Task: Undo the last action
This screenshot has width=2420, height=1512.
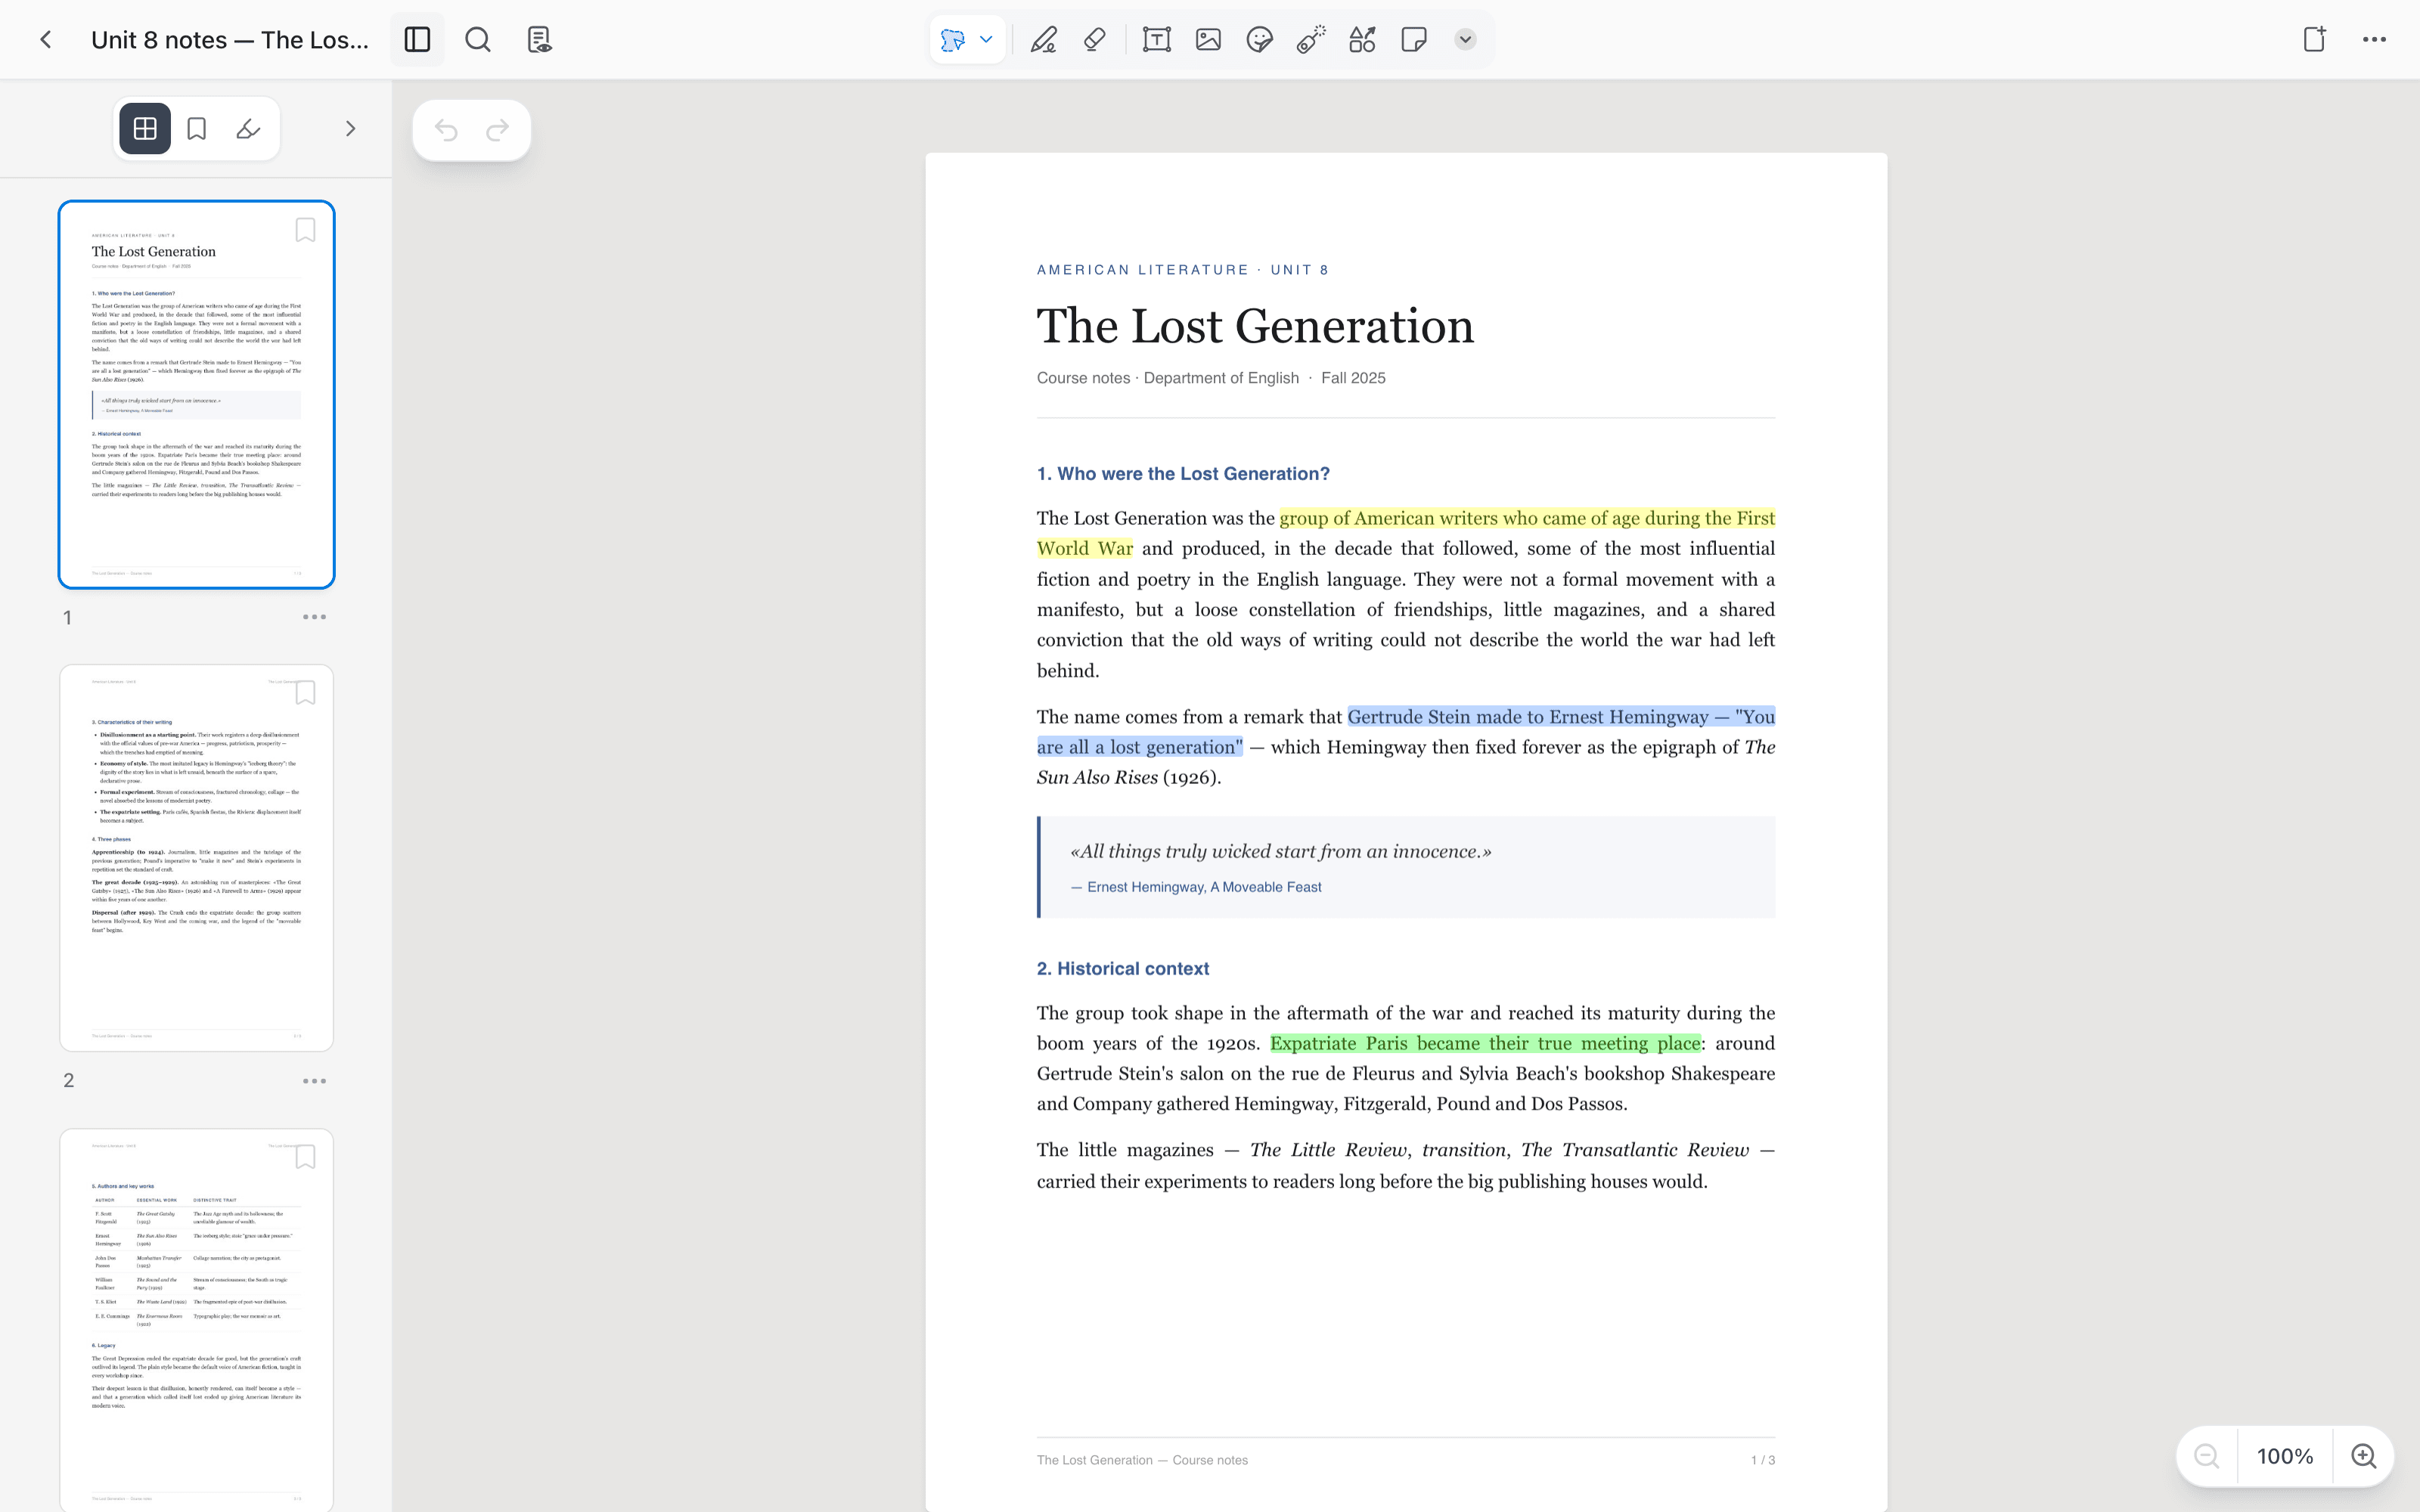Action: click(x=446, y=130)
